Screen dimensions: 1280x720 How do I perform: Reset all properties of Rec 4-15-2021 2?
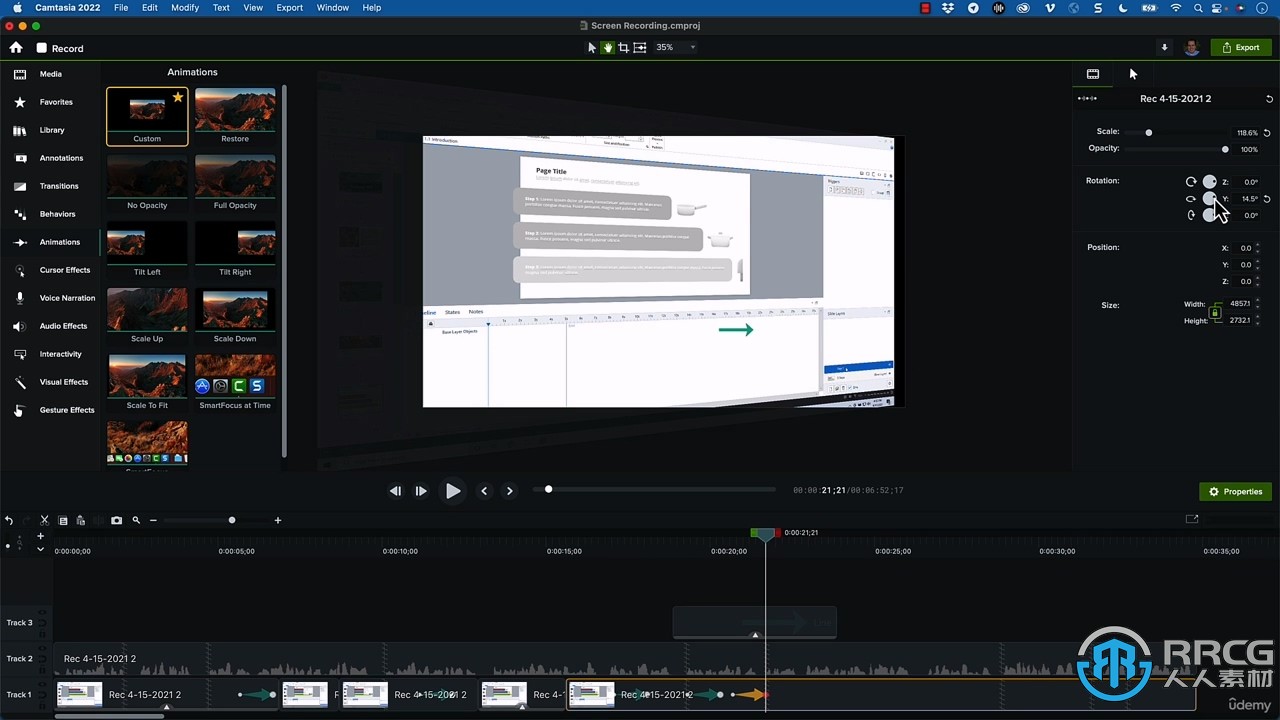[1269, 99]
